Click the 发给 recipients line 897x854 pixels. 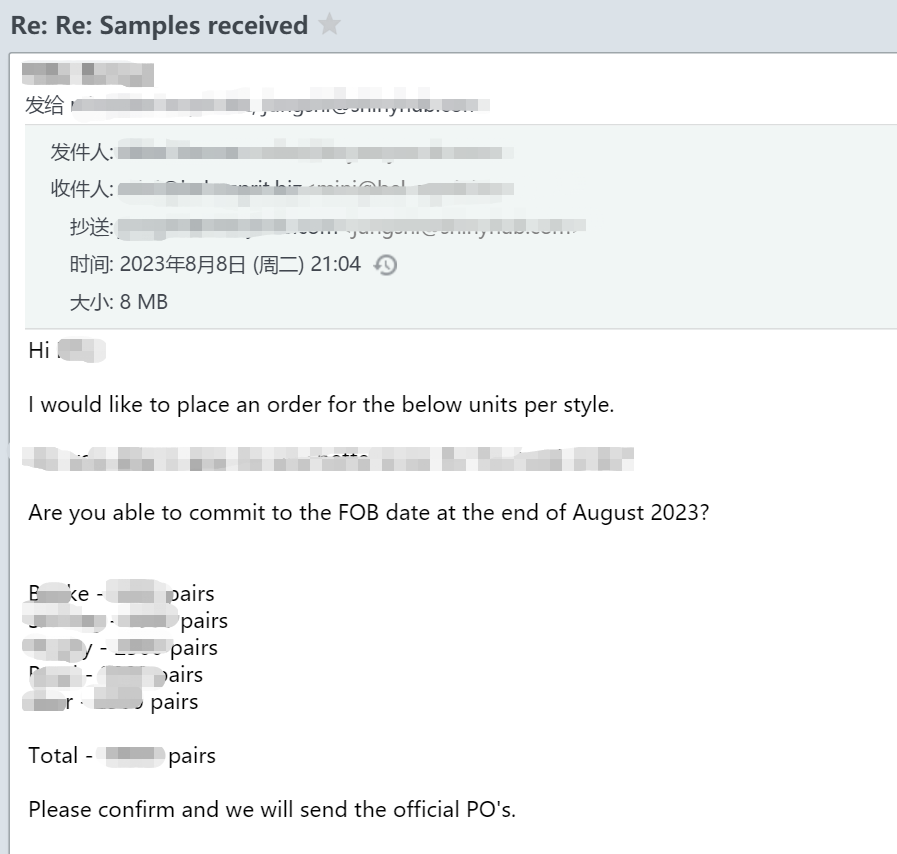257,105
